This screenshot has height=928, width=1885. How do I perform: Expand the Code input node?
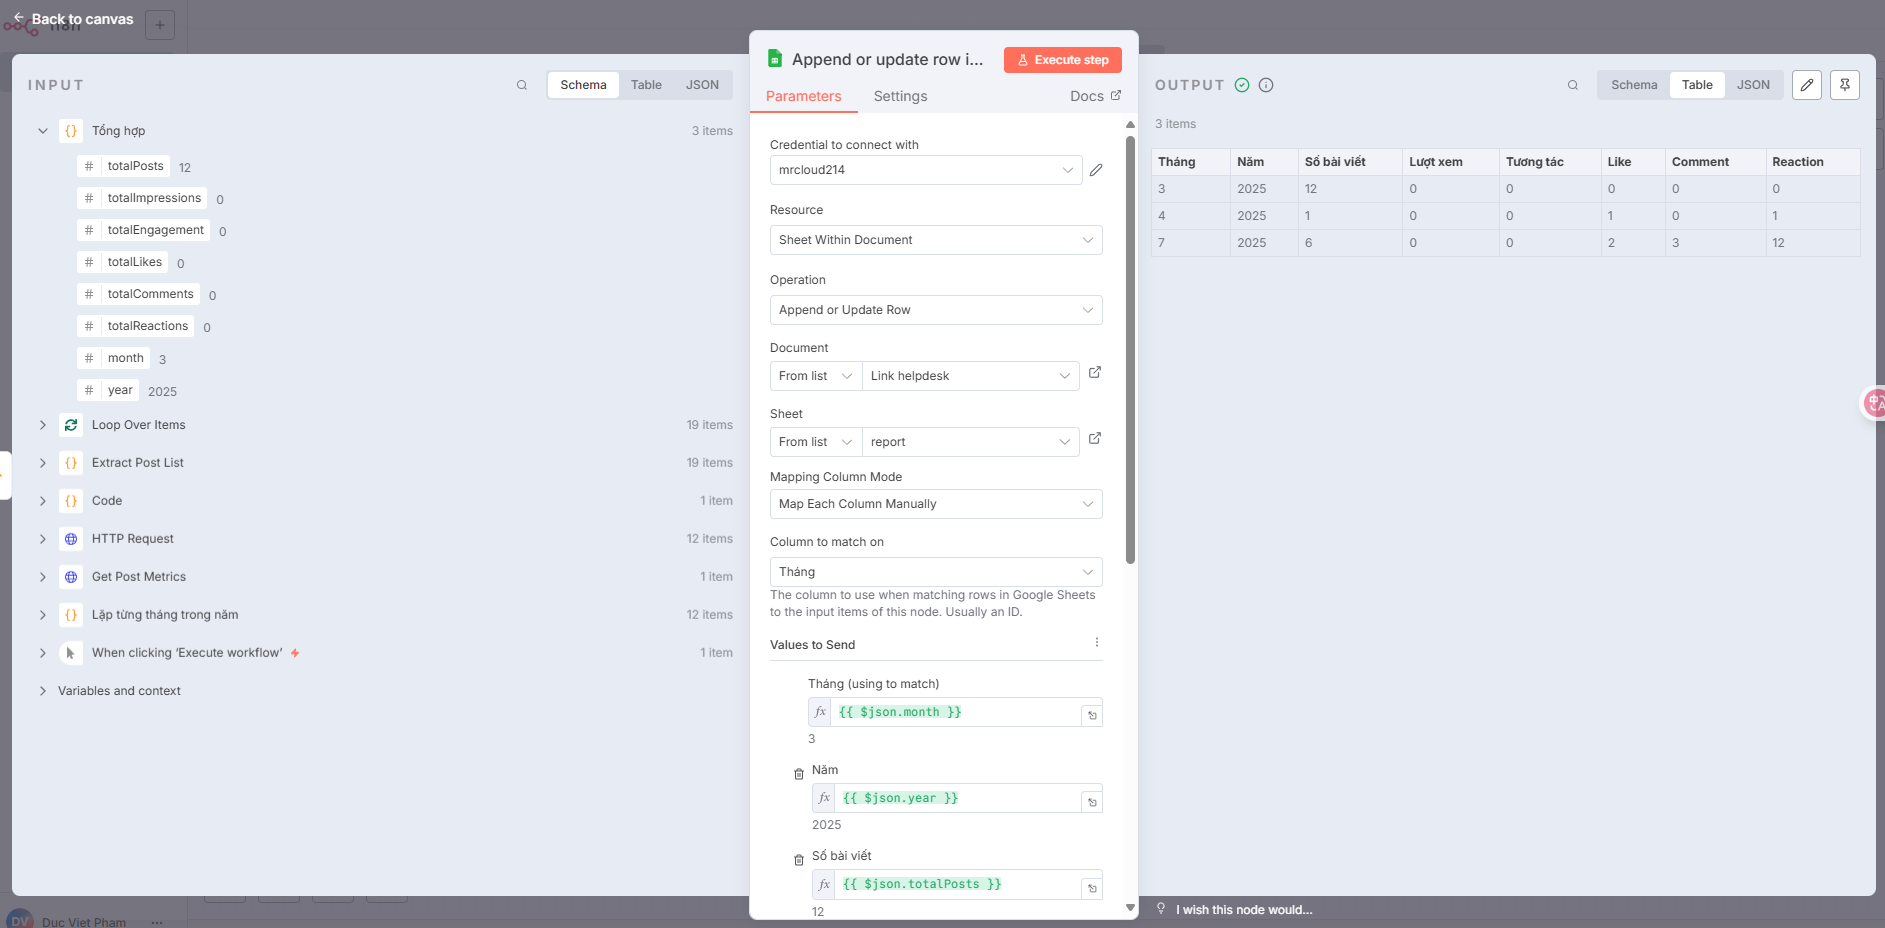(x=43, y=501)
